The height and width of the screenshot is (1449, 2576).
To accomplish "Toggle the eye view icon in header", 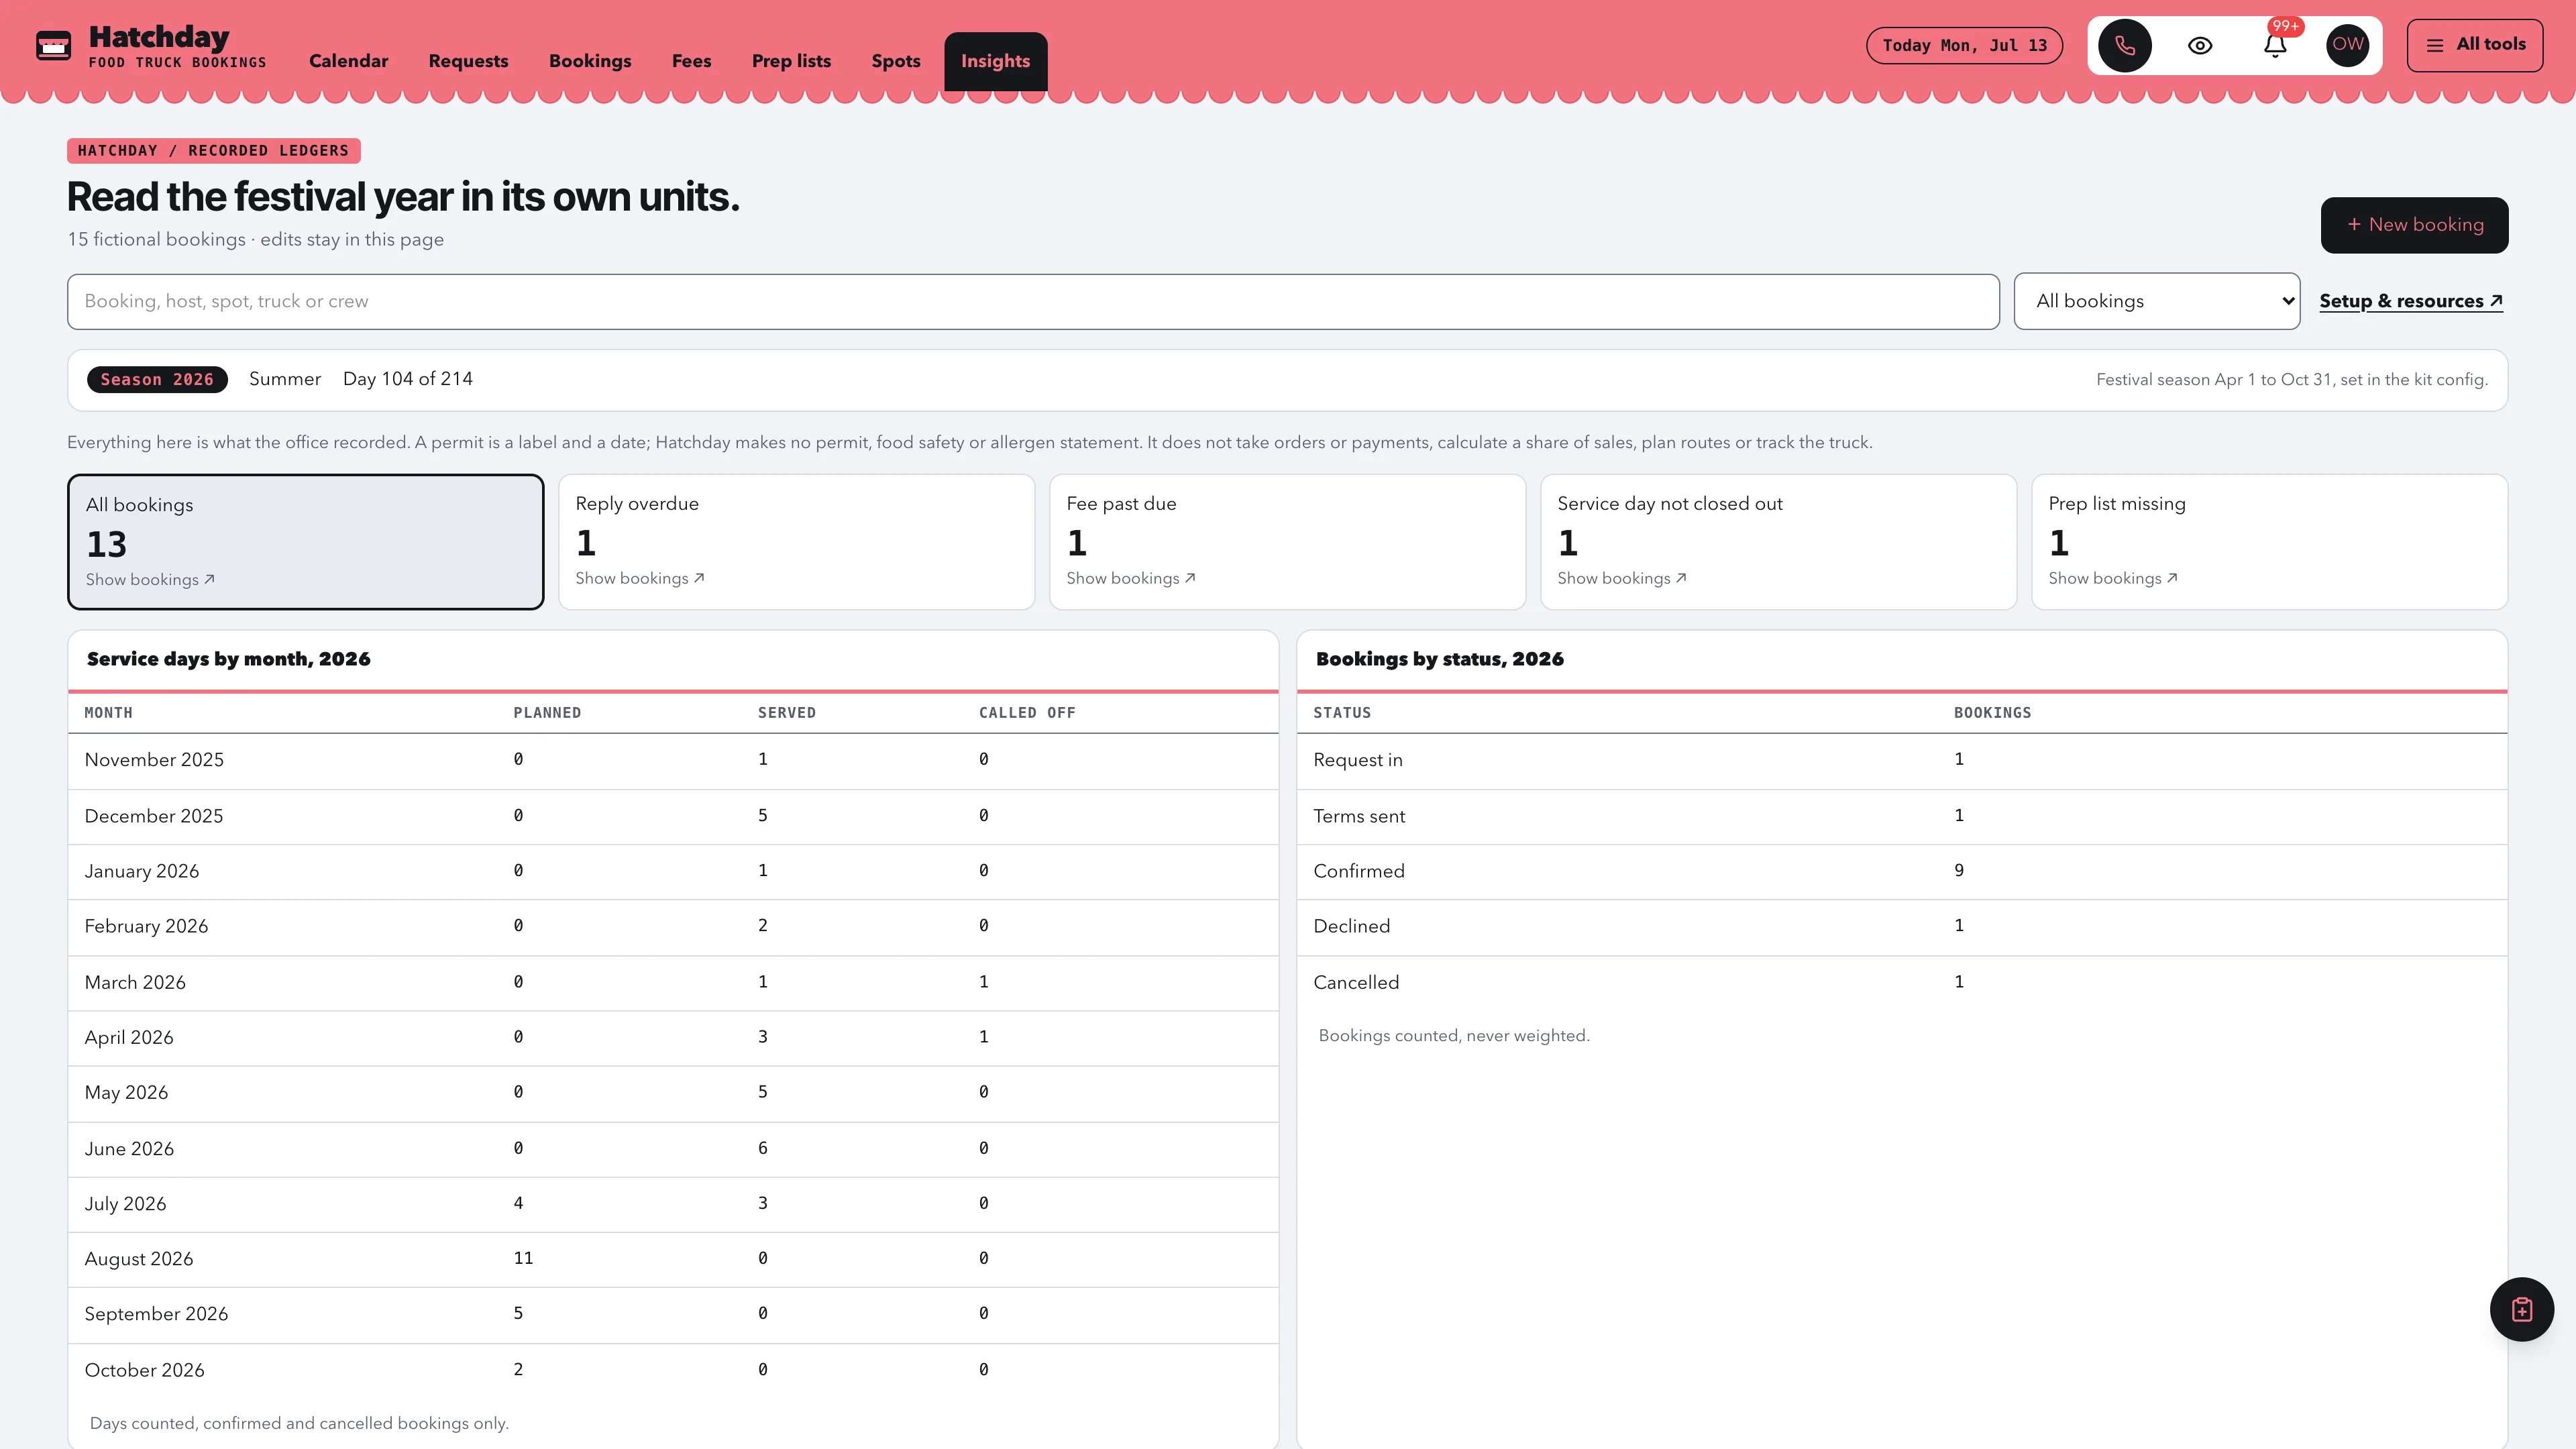I will point(2199,46).
